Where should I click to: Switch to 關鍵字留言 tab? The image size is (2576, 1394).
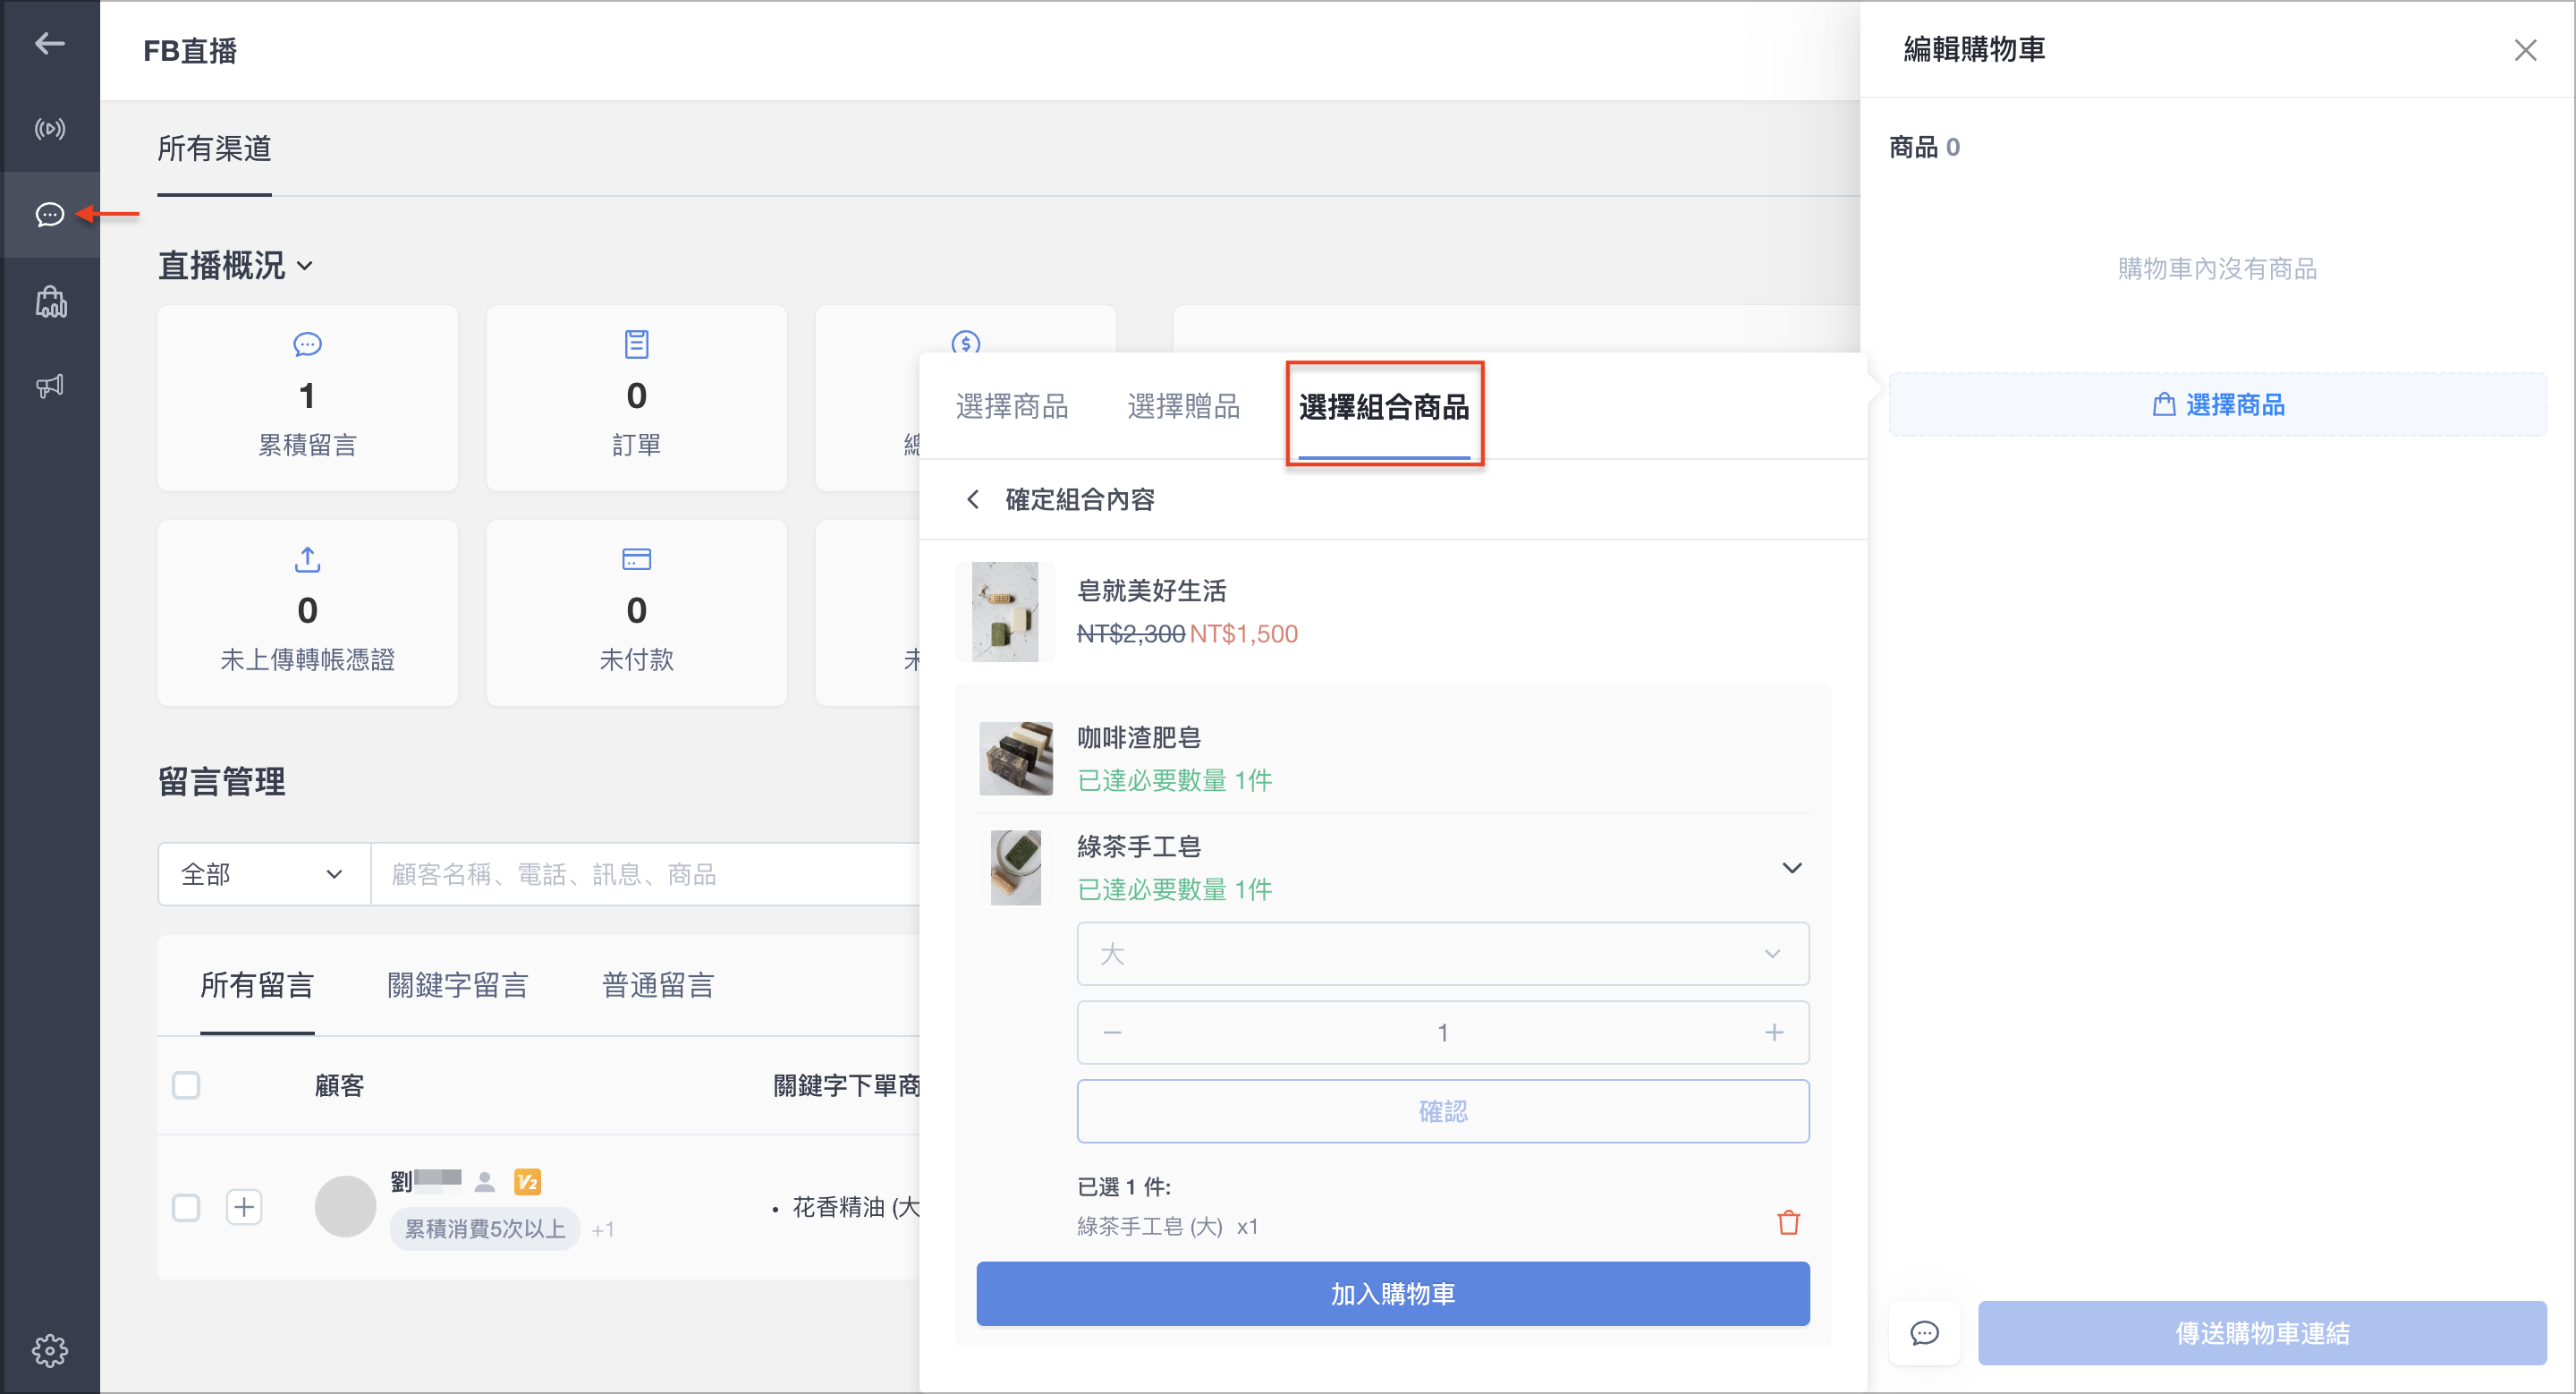[457, 985]
